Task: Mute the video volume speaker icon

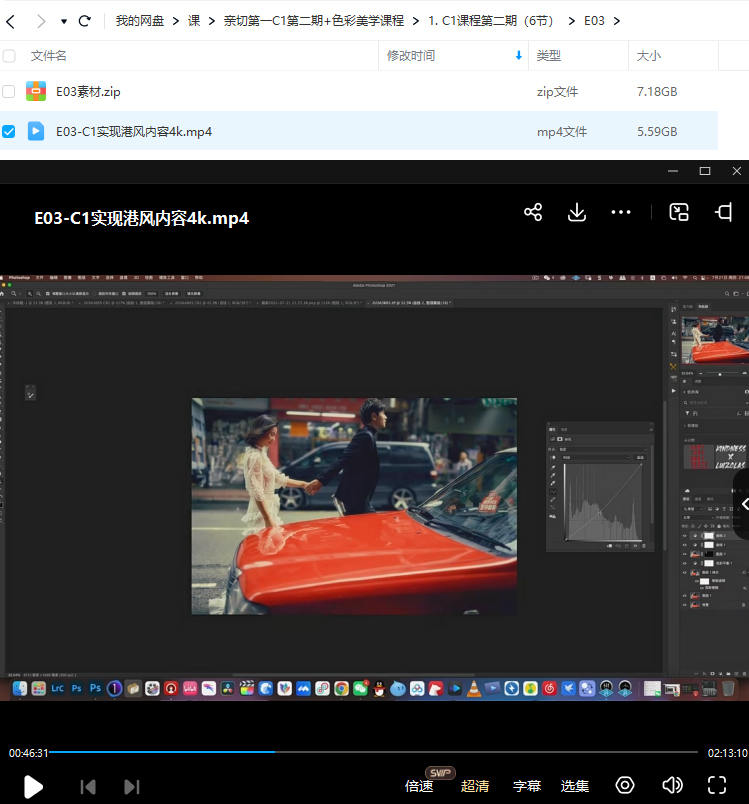Action: (x=672, y=785)
